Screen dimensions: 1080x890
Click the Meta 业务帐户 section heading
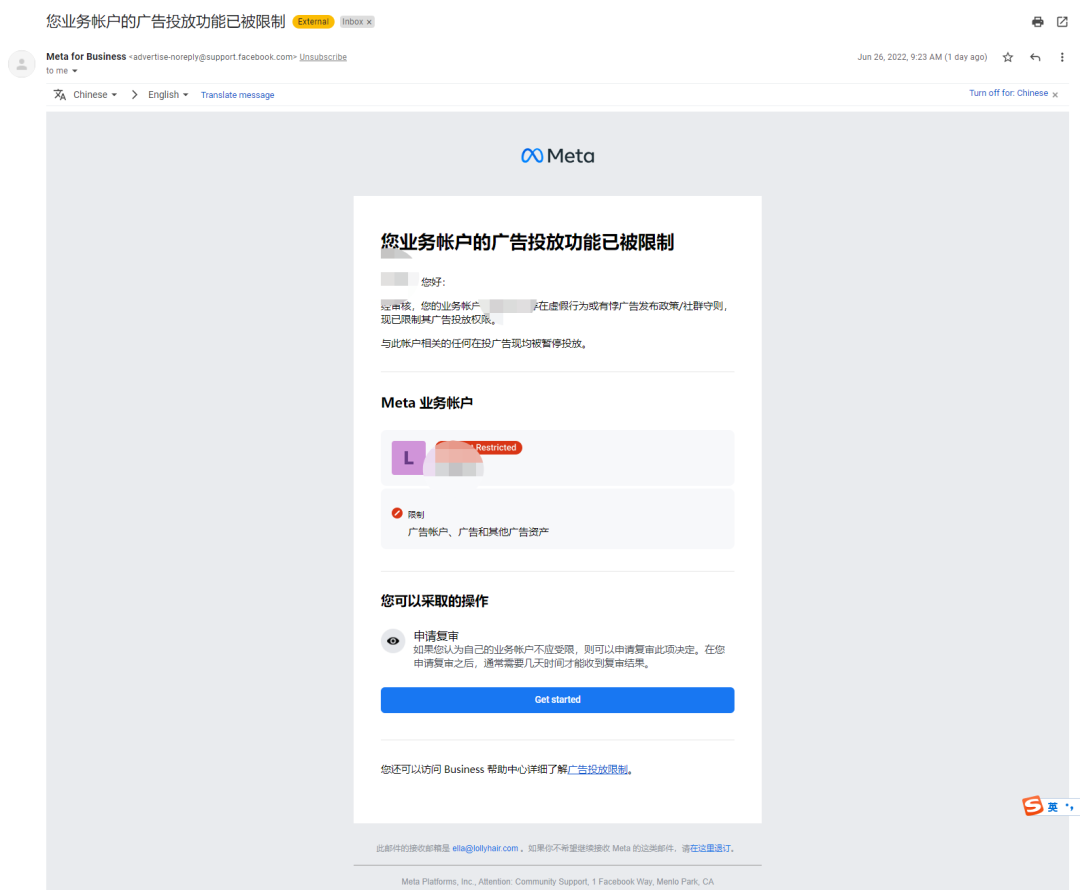tap(427, 403)
